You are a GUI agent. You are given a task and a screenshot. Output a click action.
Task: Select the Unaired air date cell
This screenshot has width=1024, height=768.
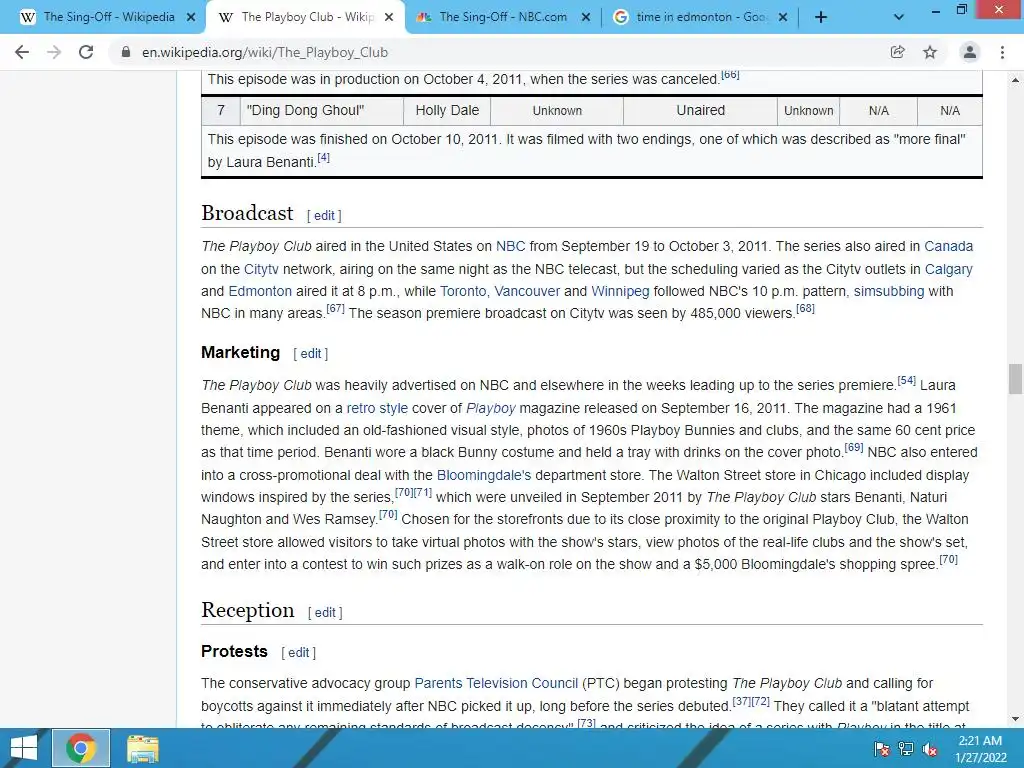(x=700, y=110)
